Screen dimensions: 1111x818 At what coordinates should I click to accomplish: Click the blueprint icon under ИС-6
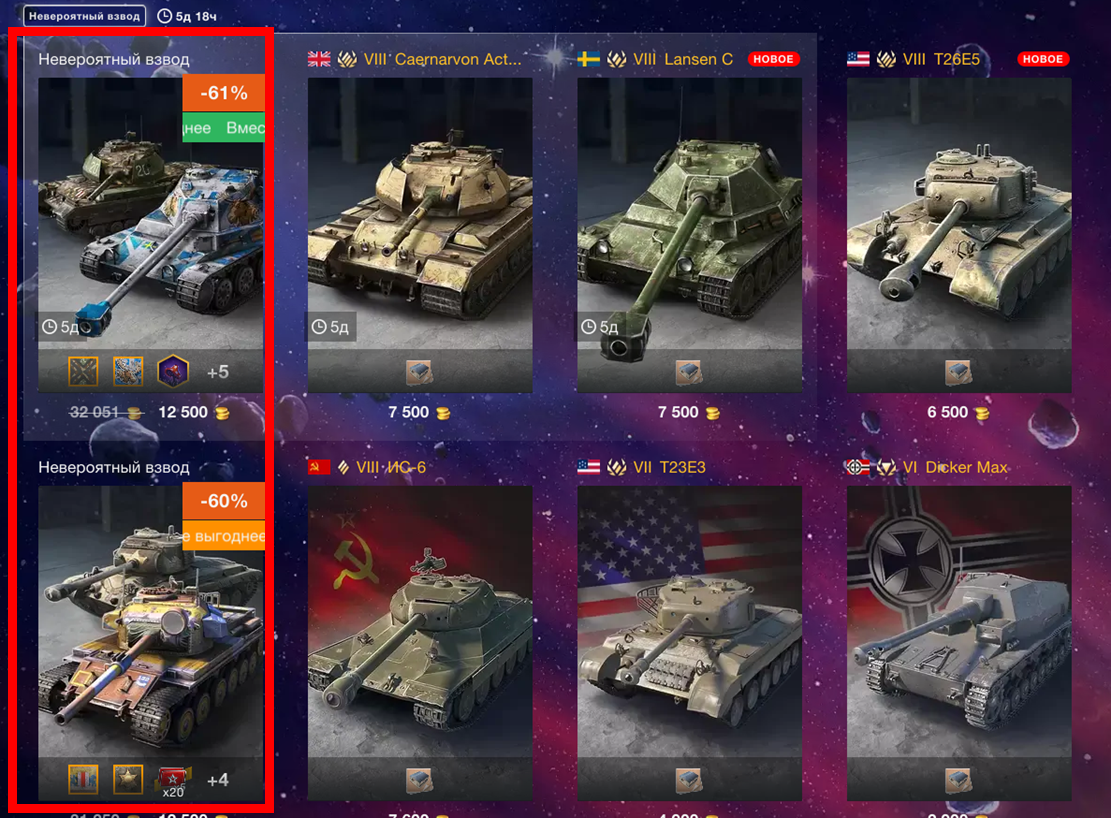419,780
